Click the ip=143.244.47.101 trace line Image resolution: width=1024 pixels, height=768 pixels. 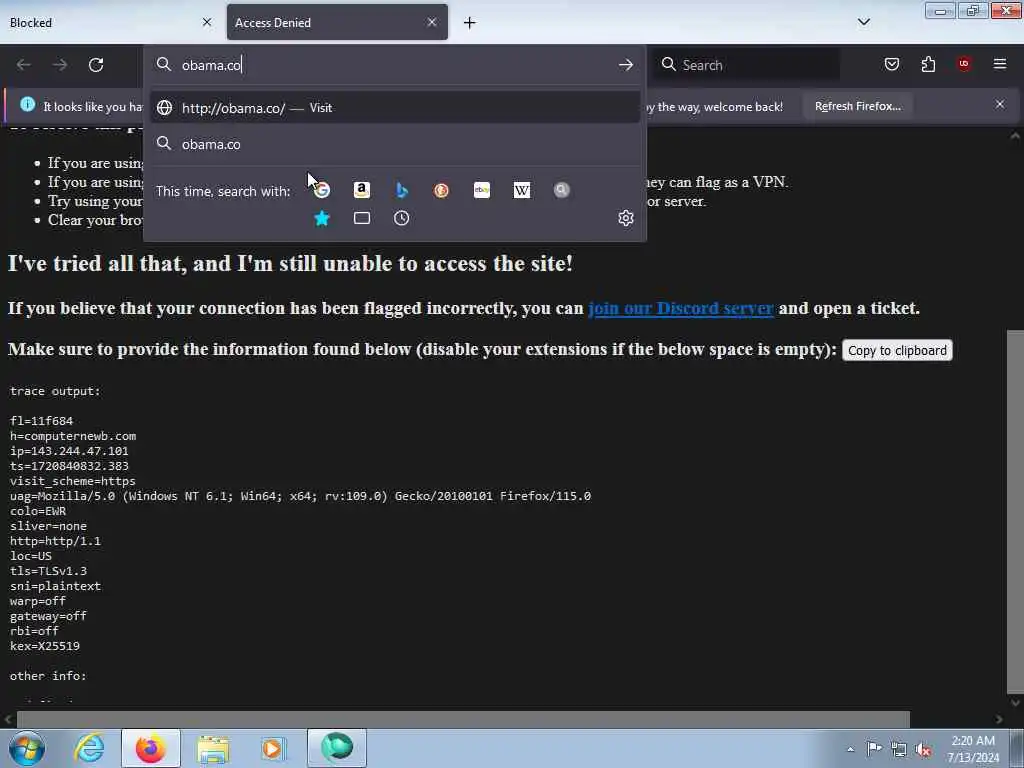[x=69, y=451]
